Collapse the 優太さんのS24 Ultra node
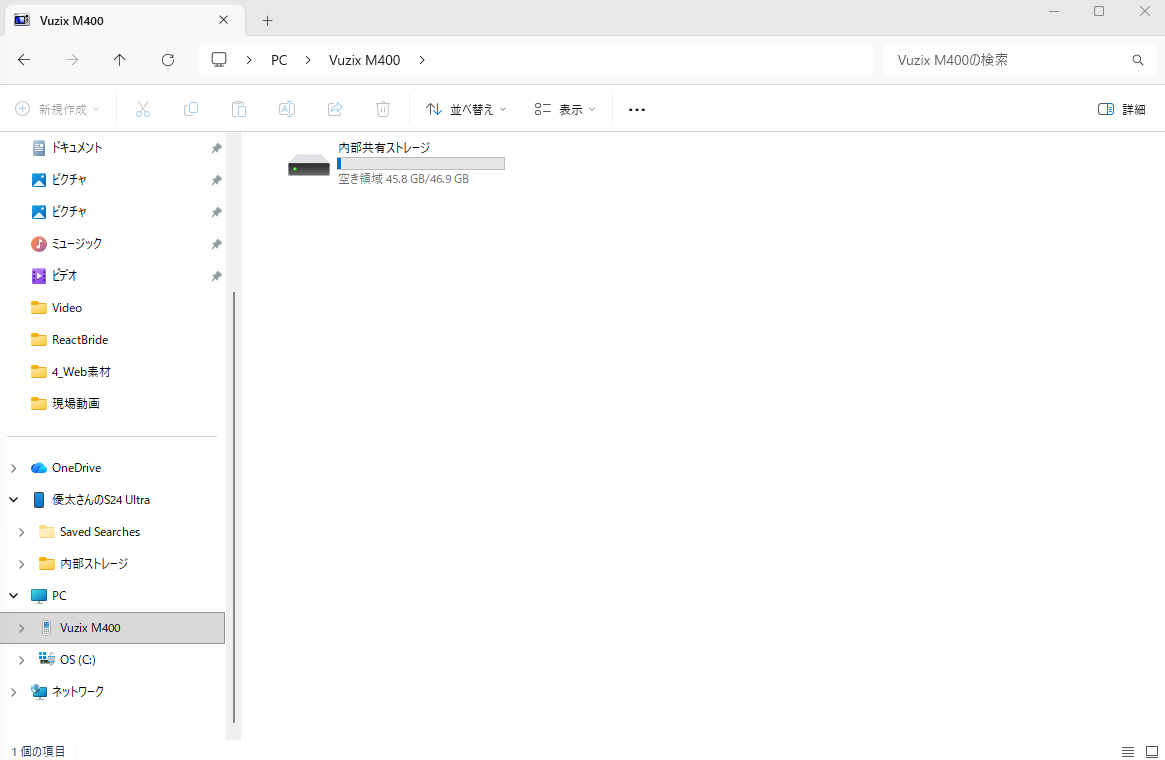The image size is (1165, 760). point(13,500)
